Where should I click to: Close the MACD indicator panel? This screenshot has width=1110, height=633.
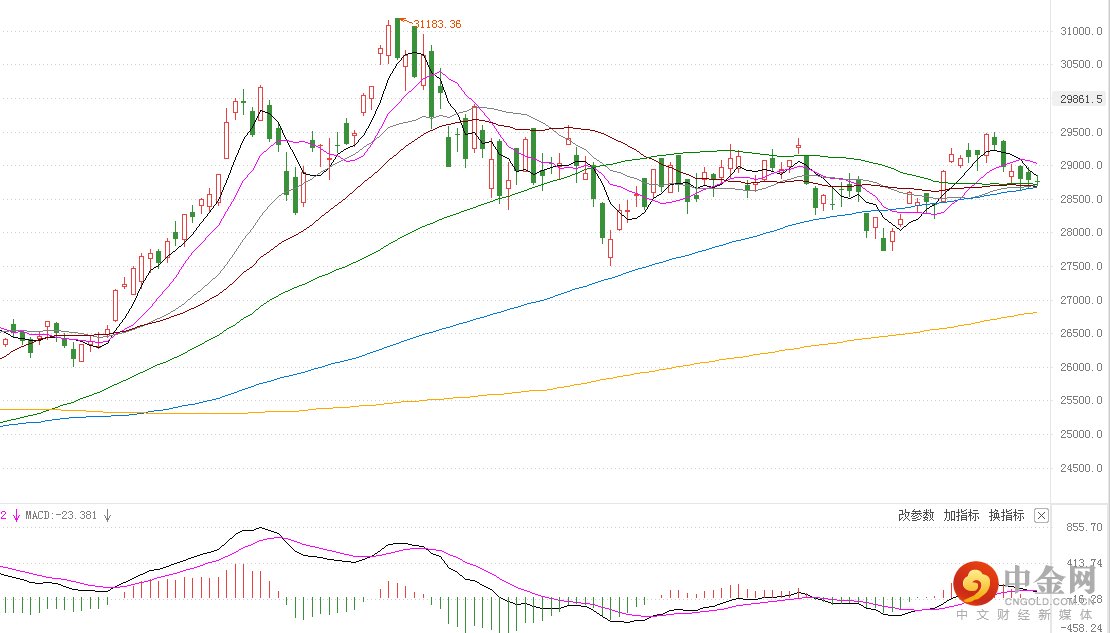click(1041, 516)
